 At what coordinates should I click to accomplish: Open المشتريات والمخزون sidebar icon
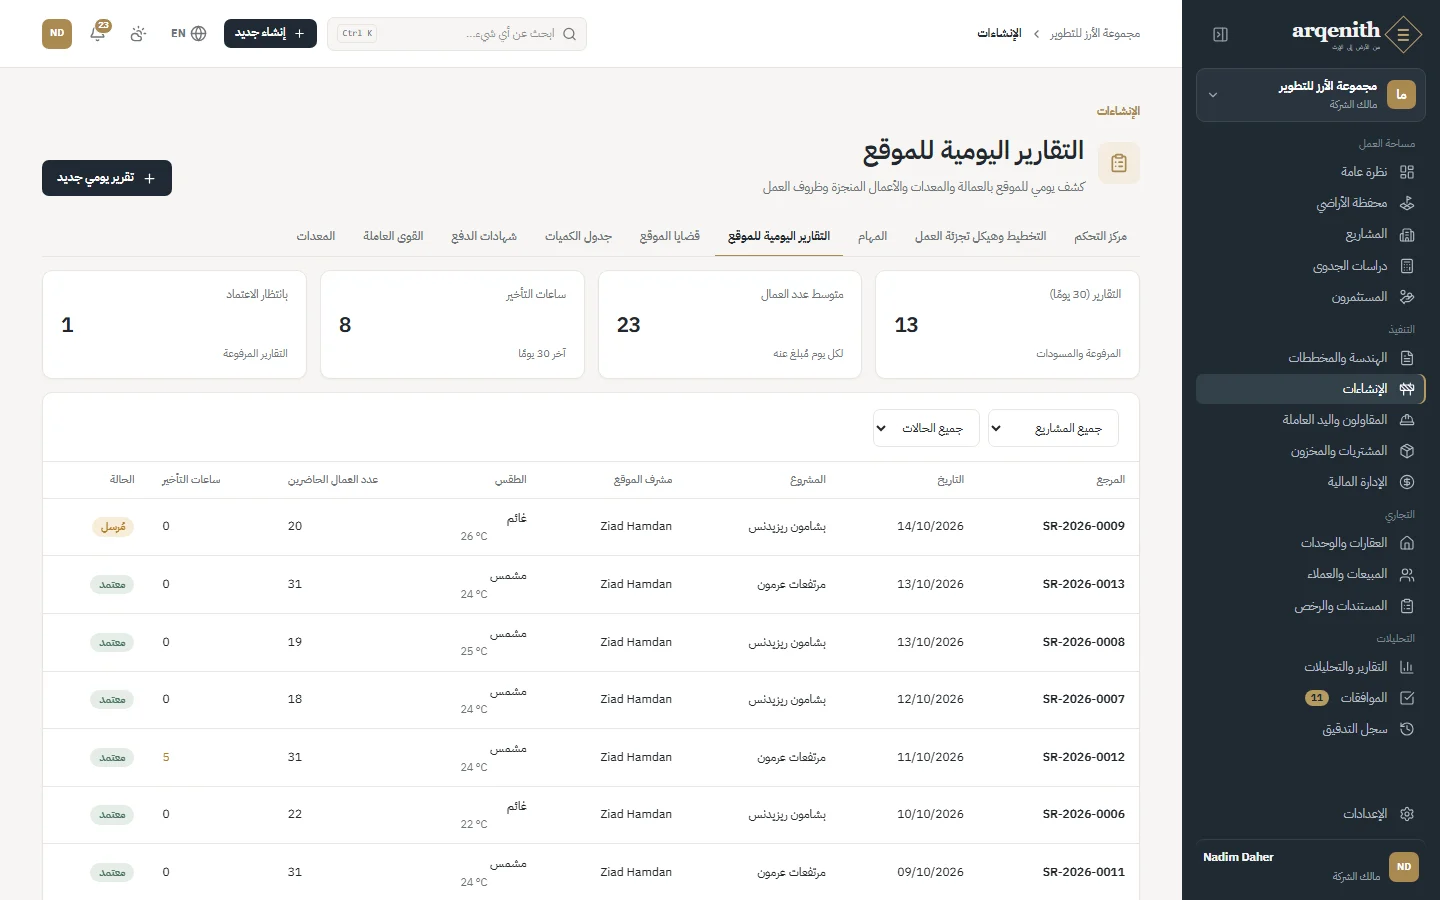click(1407, 451)
